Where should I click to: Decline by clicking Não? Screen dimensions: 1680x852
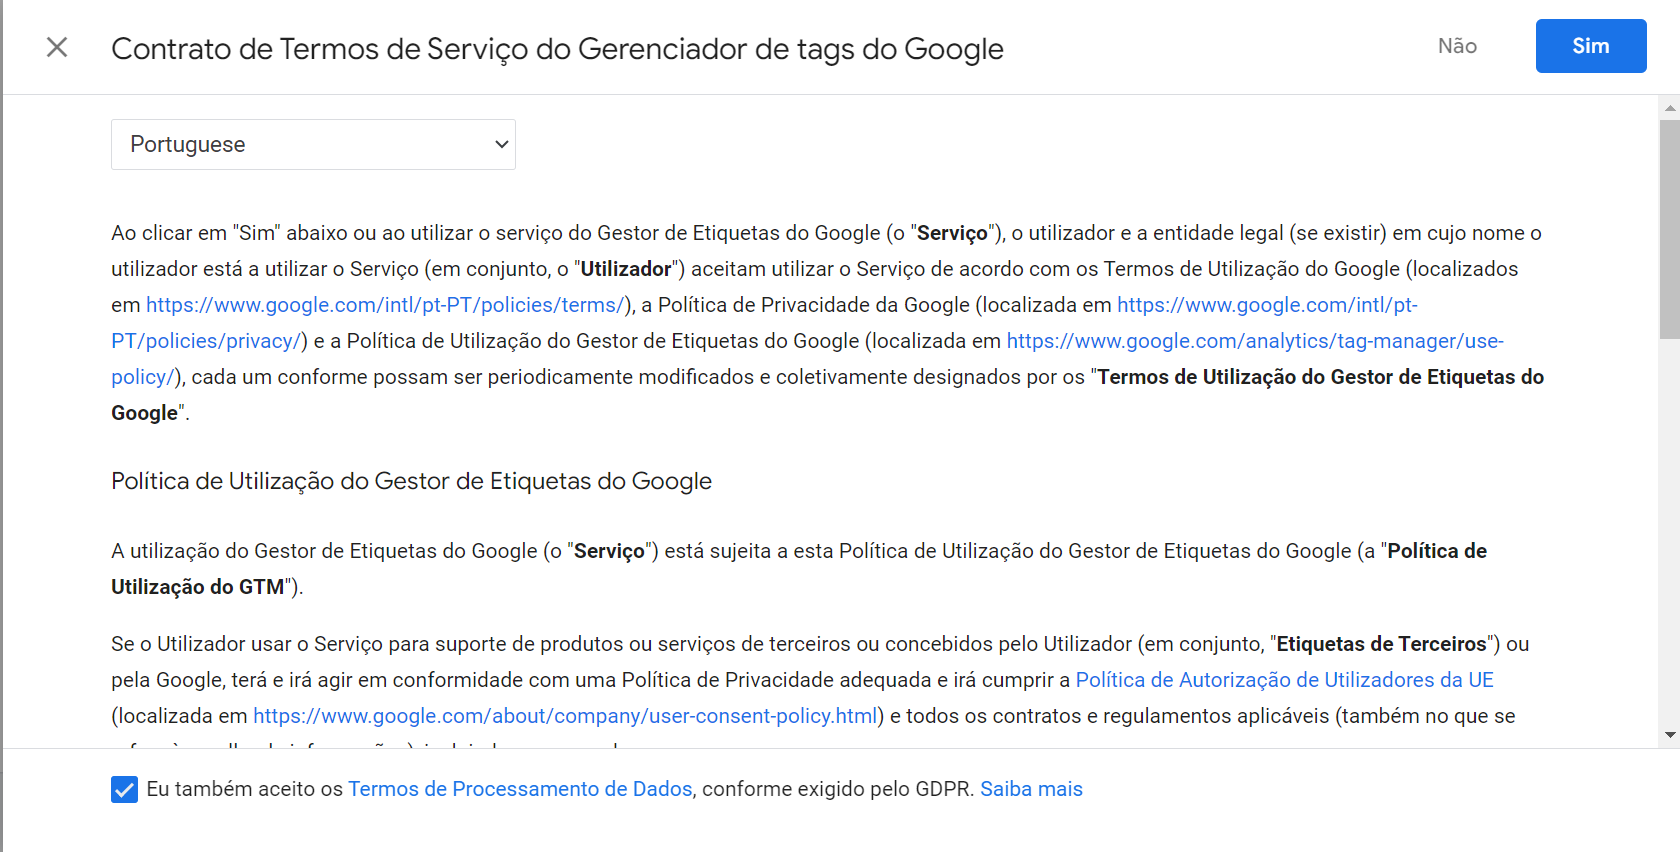1457,46
